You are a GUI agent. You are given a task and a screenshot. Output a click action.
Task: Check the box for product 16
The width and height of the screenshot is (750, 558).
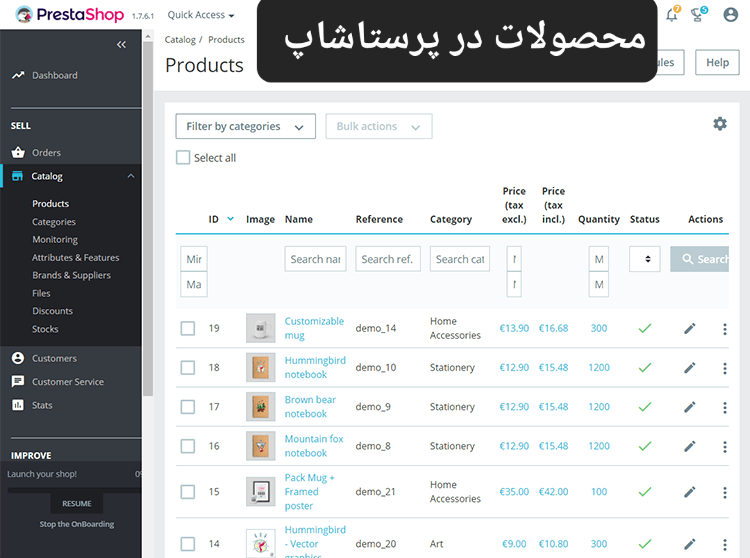(188, 446)
